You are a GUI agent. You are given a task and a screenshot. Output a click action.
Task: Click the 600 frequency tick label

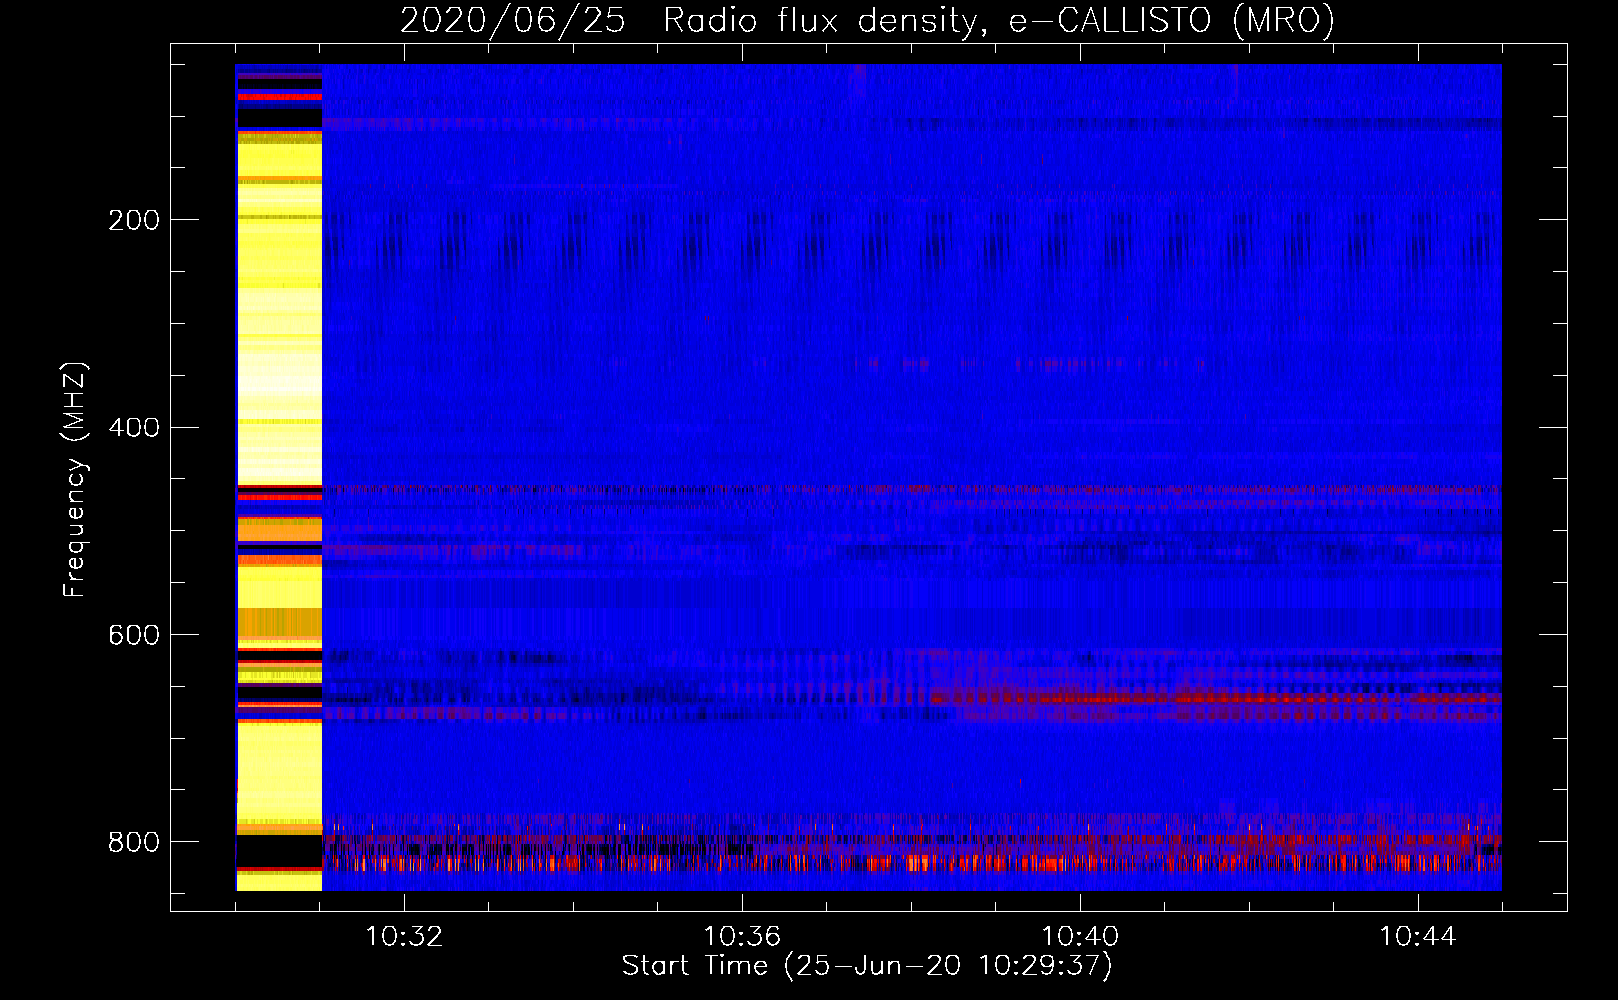click(x=134, y=635)
